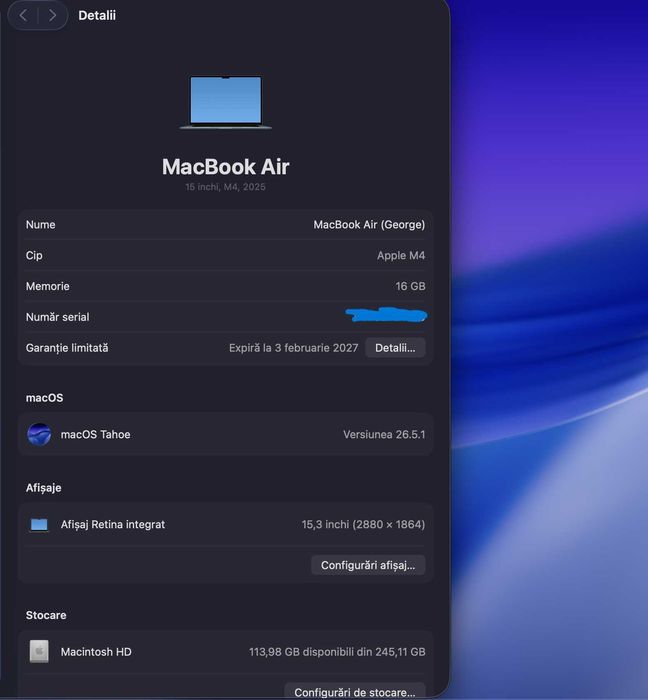
Task: Click '113,98 GB disponibili din 245,11 GB' text
Action: tap(337, 652)
